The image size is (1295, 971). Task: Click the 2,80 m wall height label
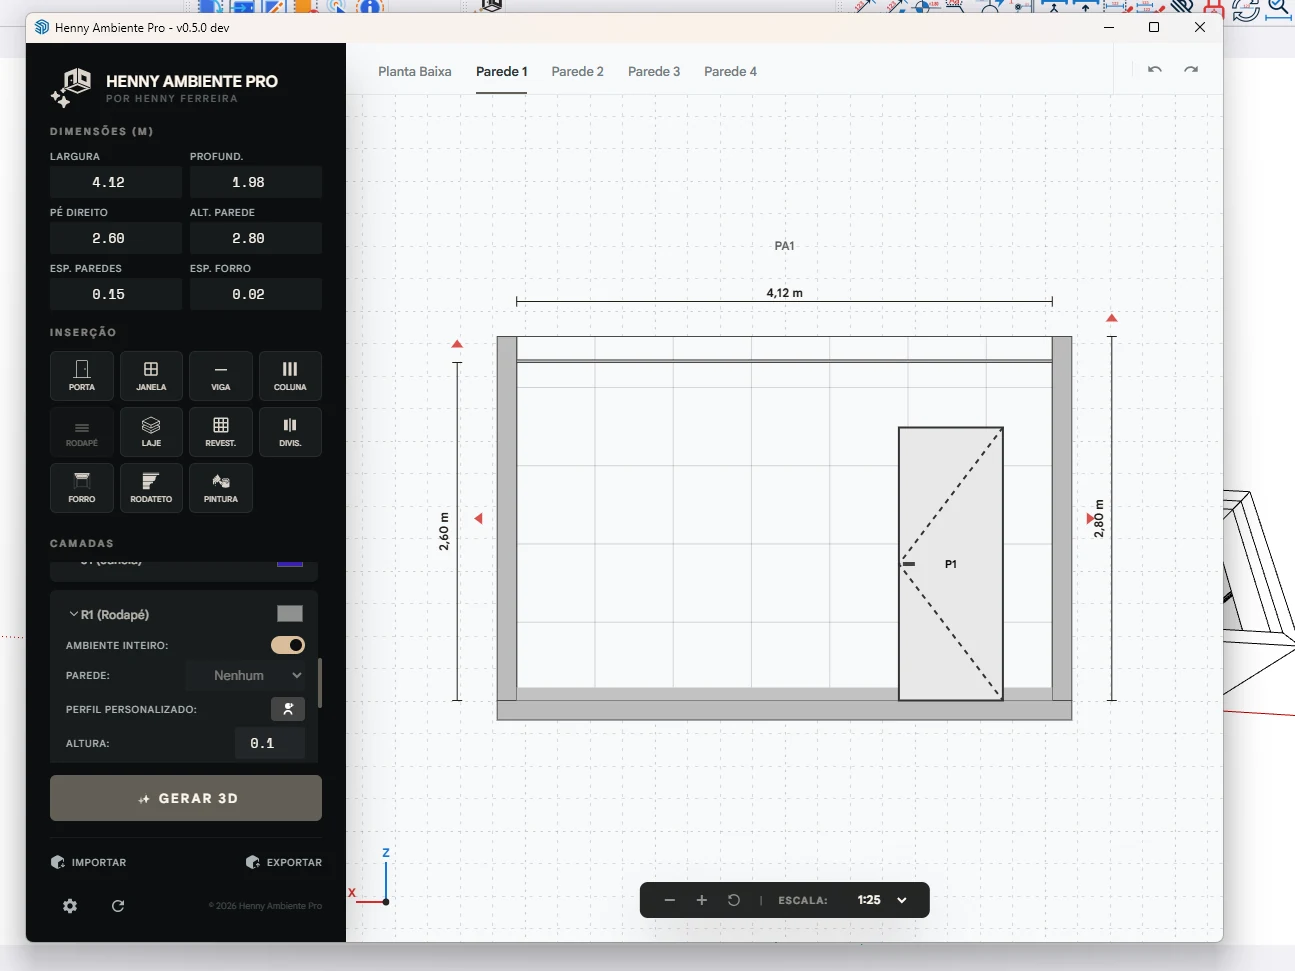tap(1099, 519)
